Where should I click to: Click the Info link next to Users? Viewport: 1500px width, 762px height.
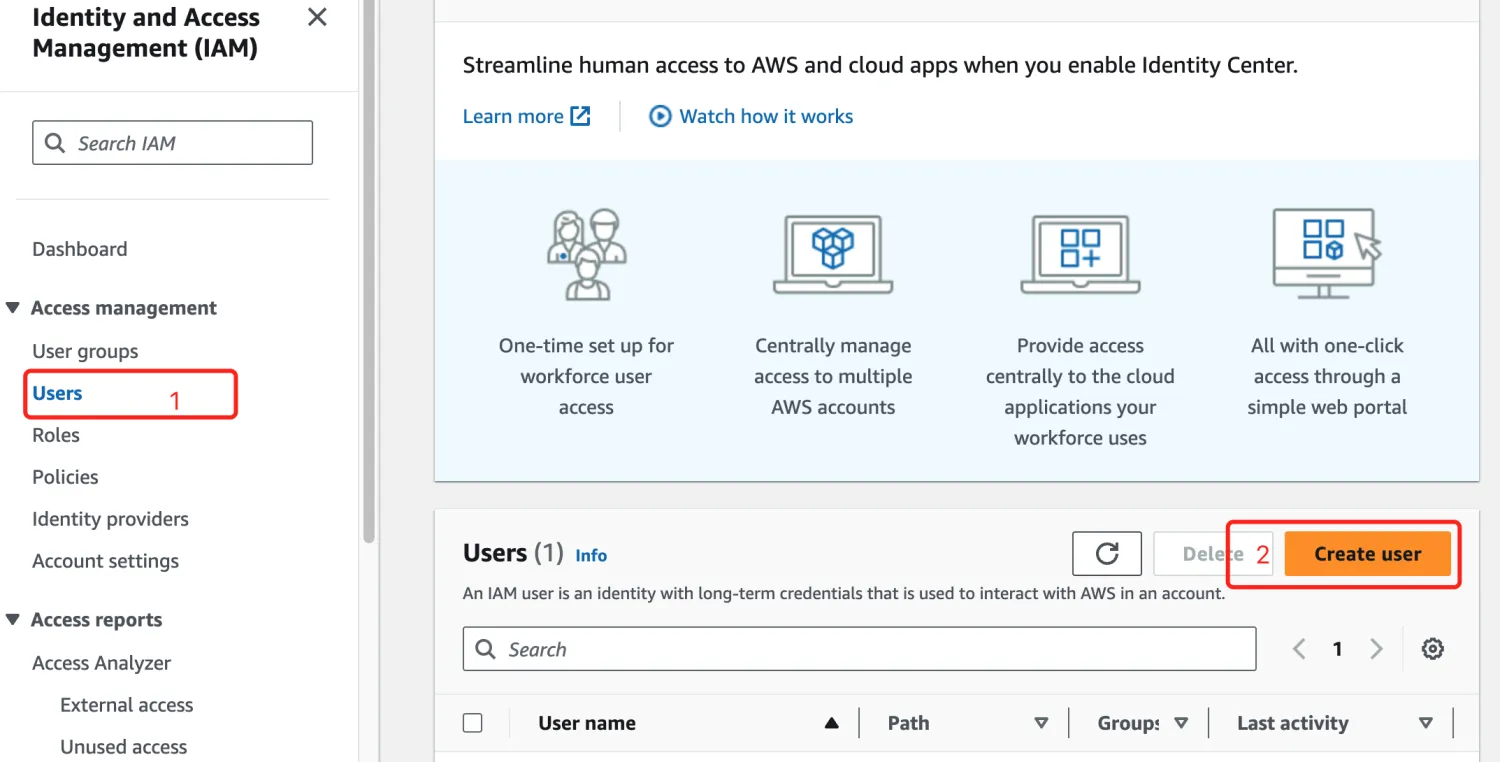(x=591, y=555)
